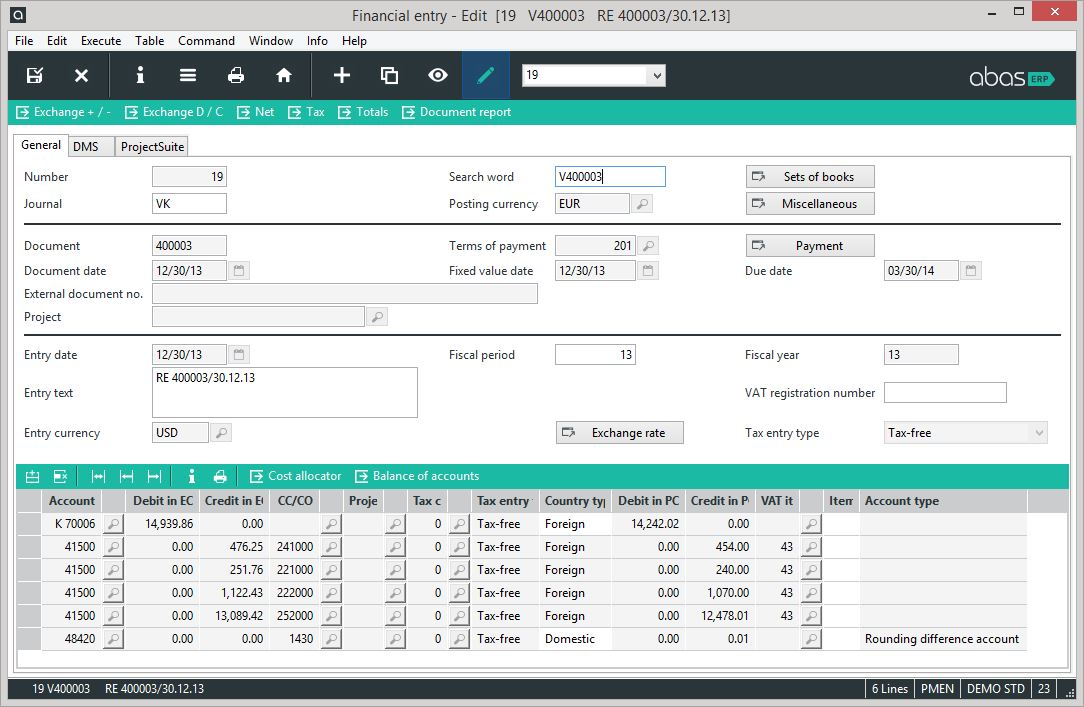The width and height of the screenshot is (1084, 707).
Task: Expand the entry number dropdown in the toolbar
Action: tap(655, 75)
